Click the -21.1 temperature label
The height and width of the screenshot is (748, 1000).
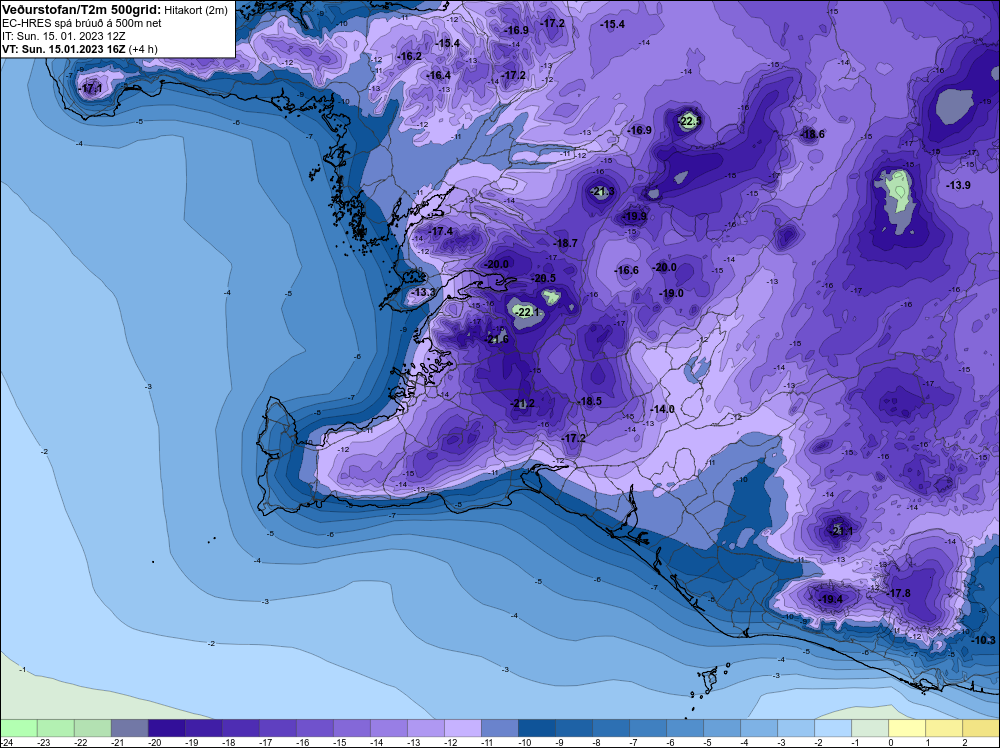841,531
